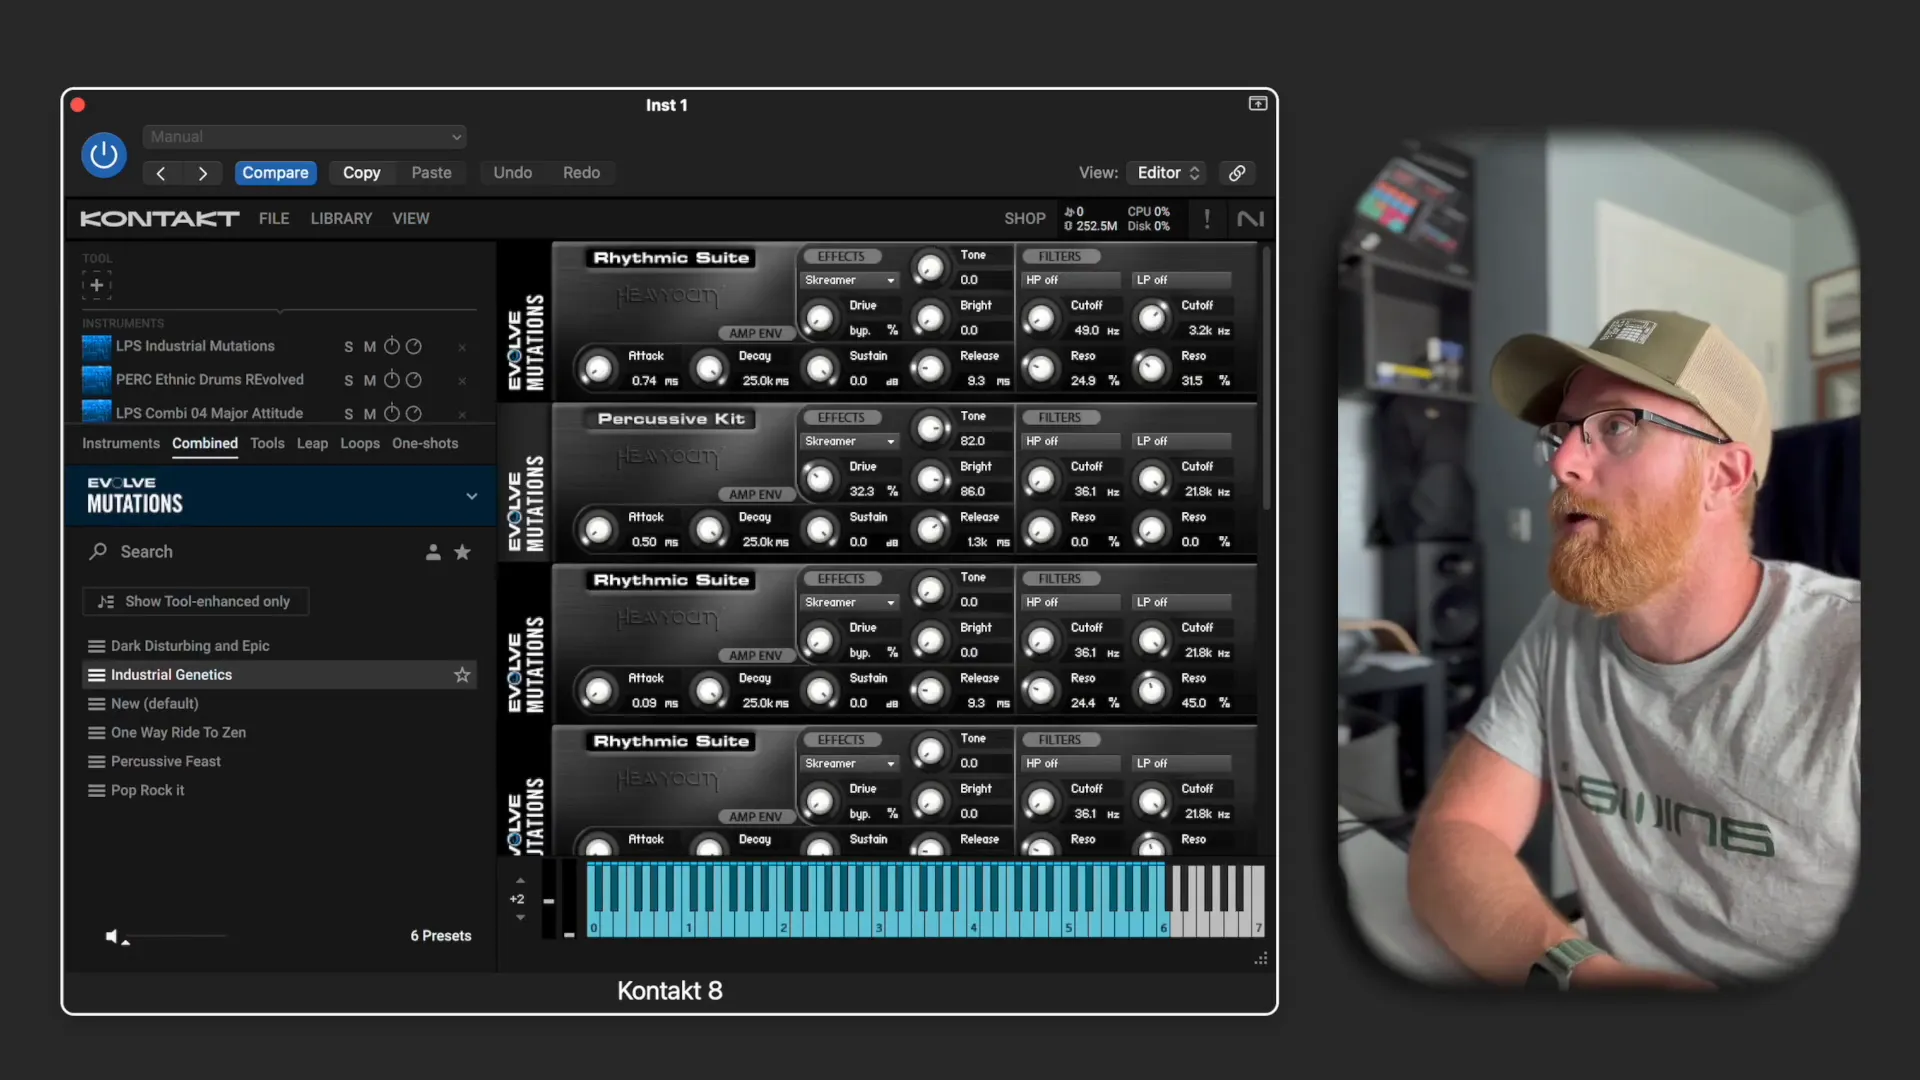Toggle the blue plugin power button
Viewport: 1920px width, 1080px height.
[x=104, y=155]
